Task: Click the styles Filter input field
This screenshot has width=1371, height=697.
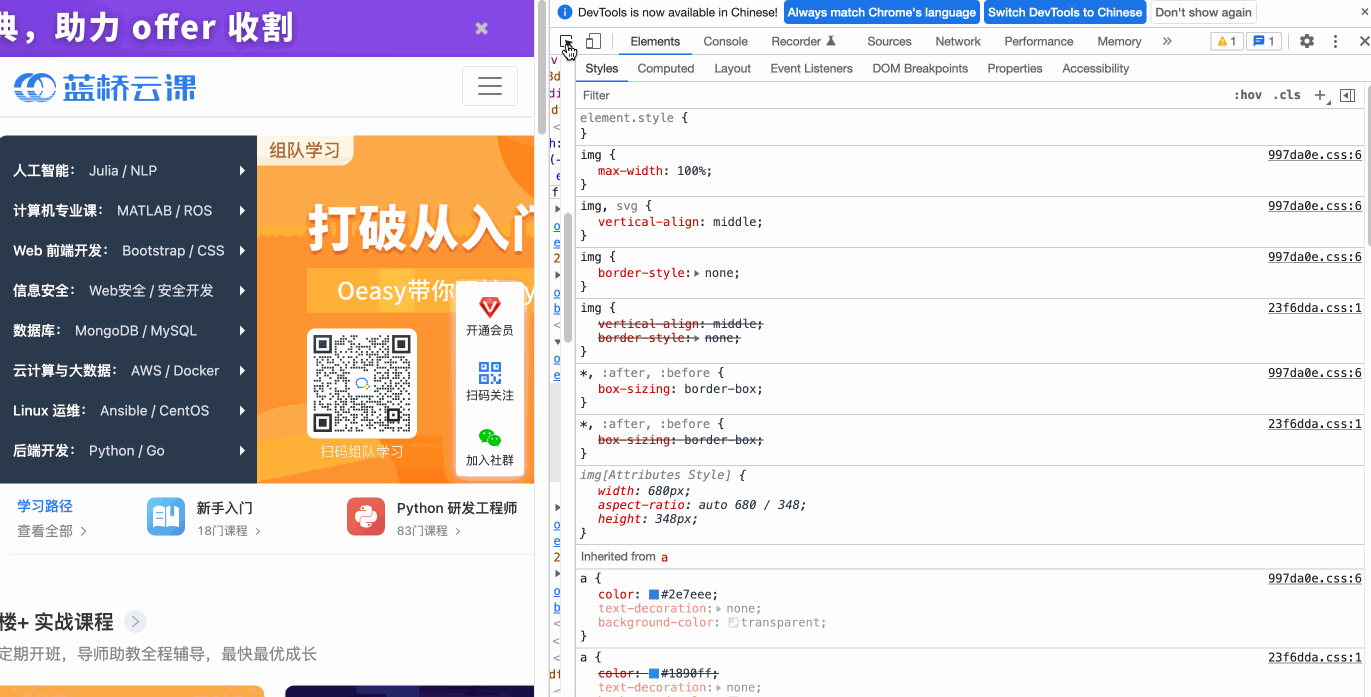Action: point(900,95)
